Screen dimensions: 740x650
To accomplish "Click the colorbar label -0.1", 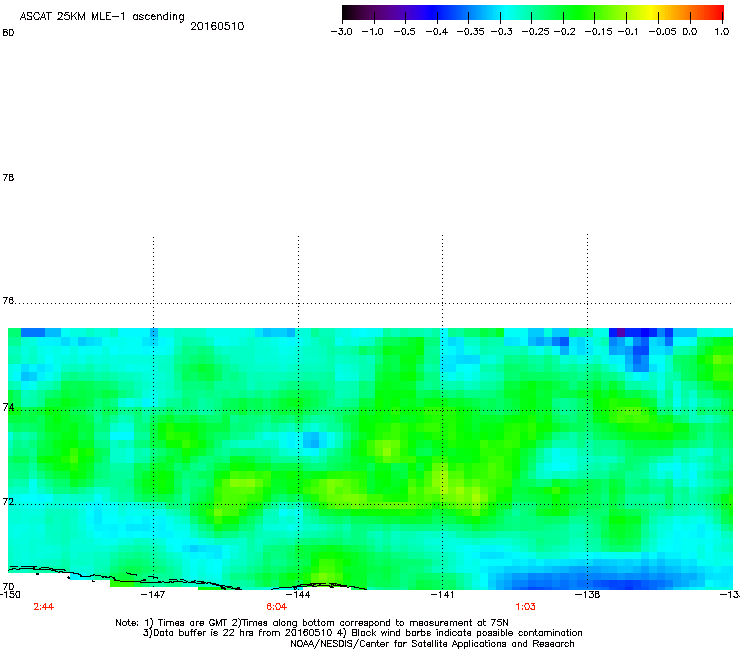I will pos(627,32).
